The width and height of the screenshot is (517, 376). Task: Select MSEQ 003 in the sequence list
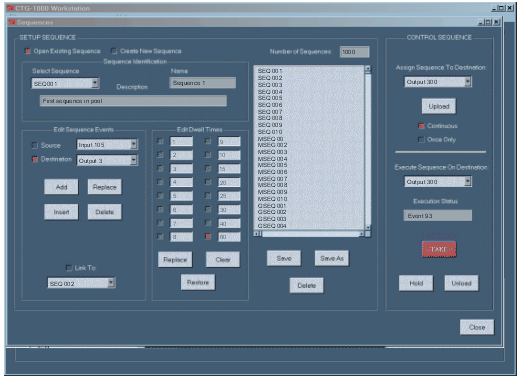[x=272, y=152]
